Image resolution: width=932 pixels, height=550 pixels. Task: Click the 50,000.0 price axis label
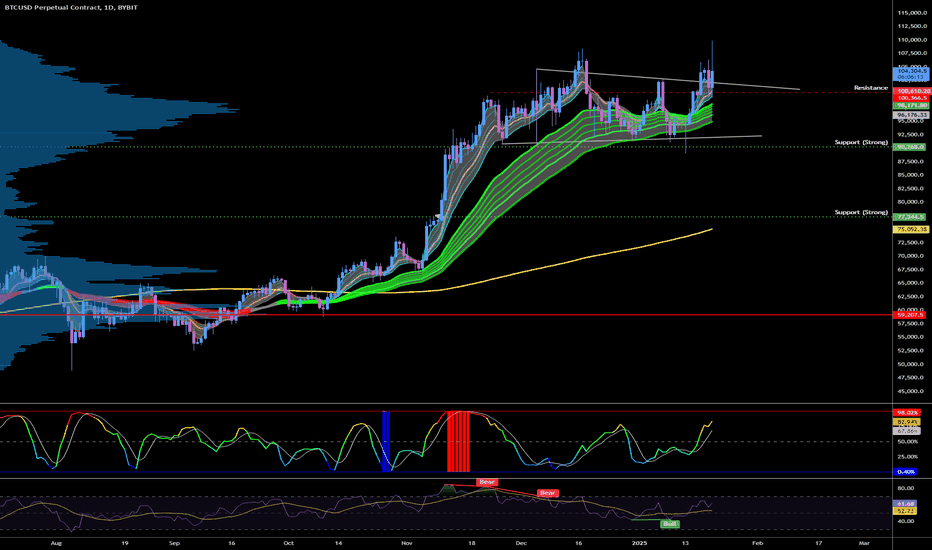pos(912,364)
